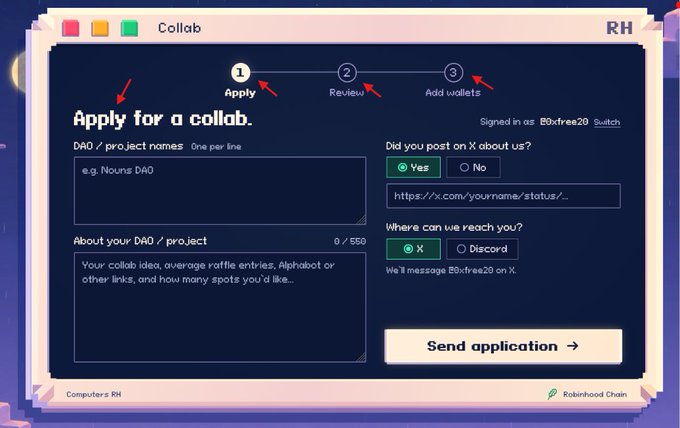The width and height of the screenshot is (680, 428).
Task: Focus the About your DAO / project text area
Action: (220, 307)
